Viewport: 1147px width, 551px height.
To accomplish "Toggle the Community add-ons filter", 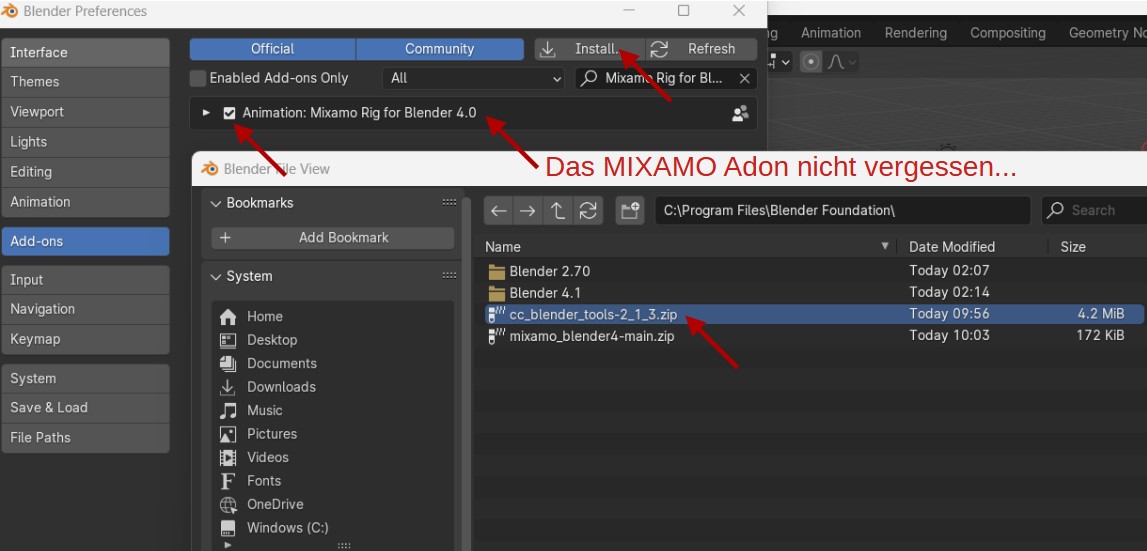I will click(x=440, y=49).
